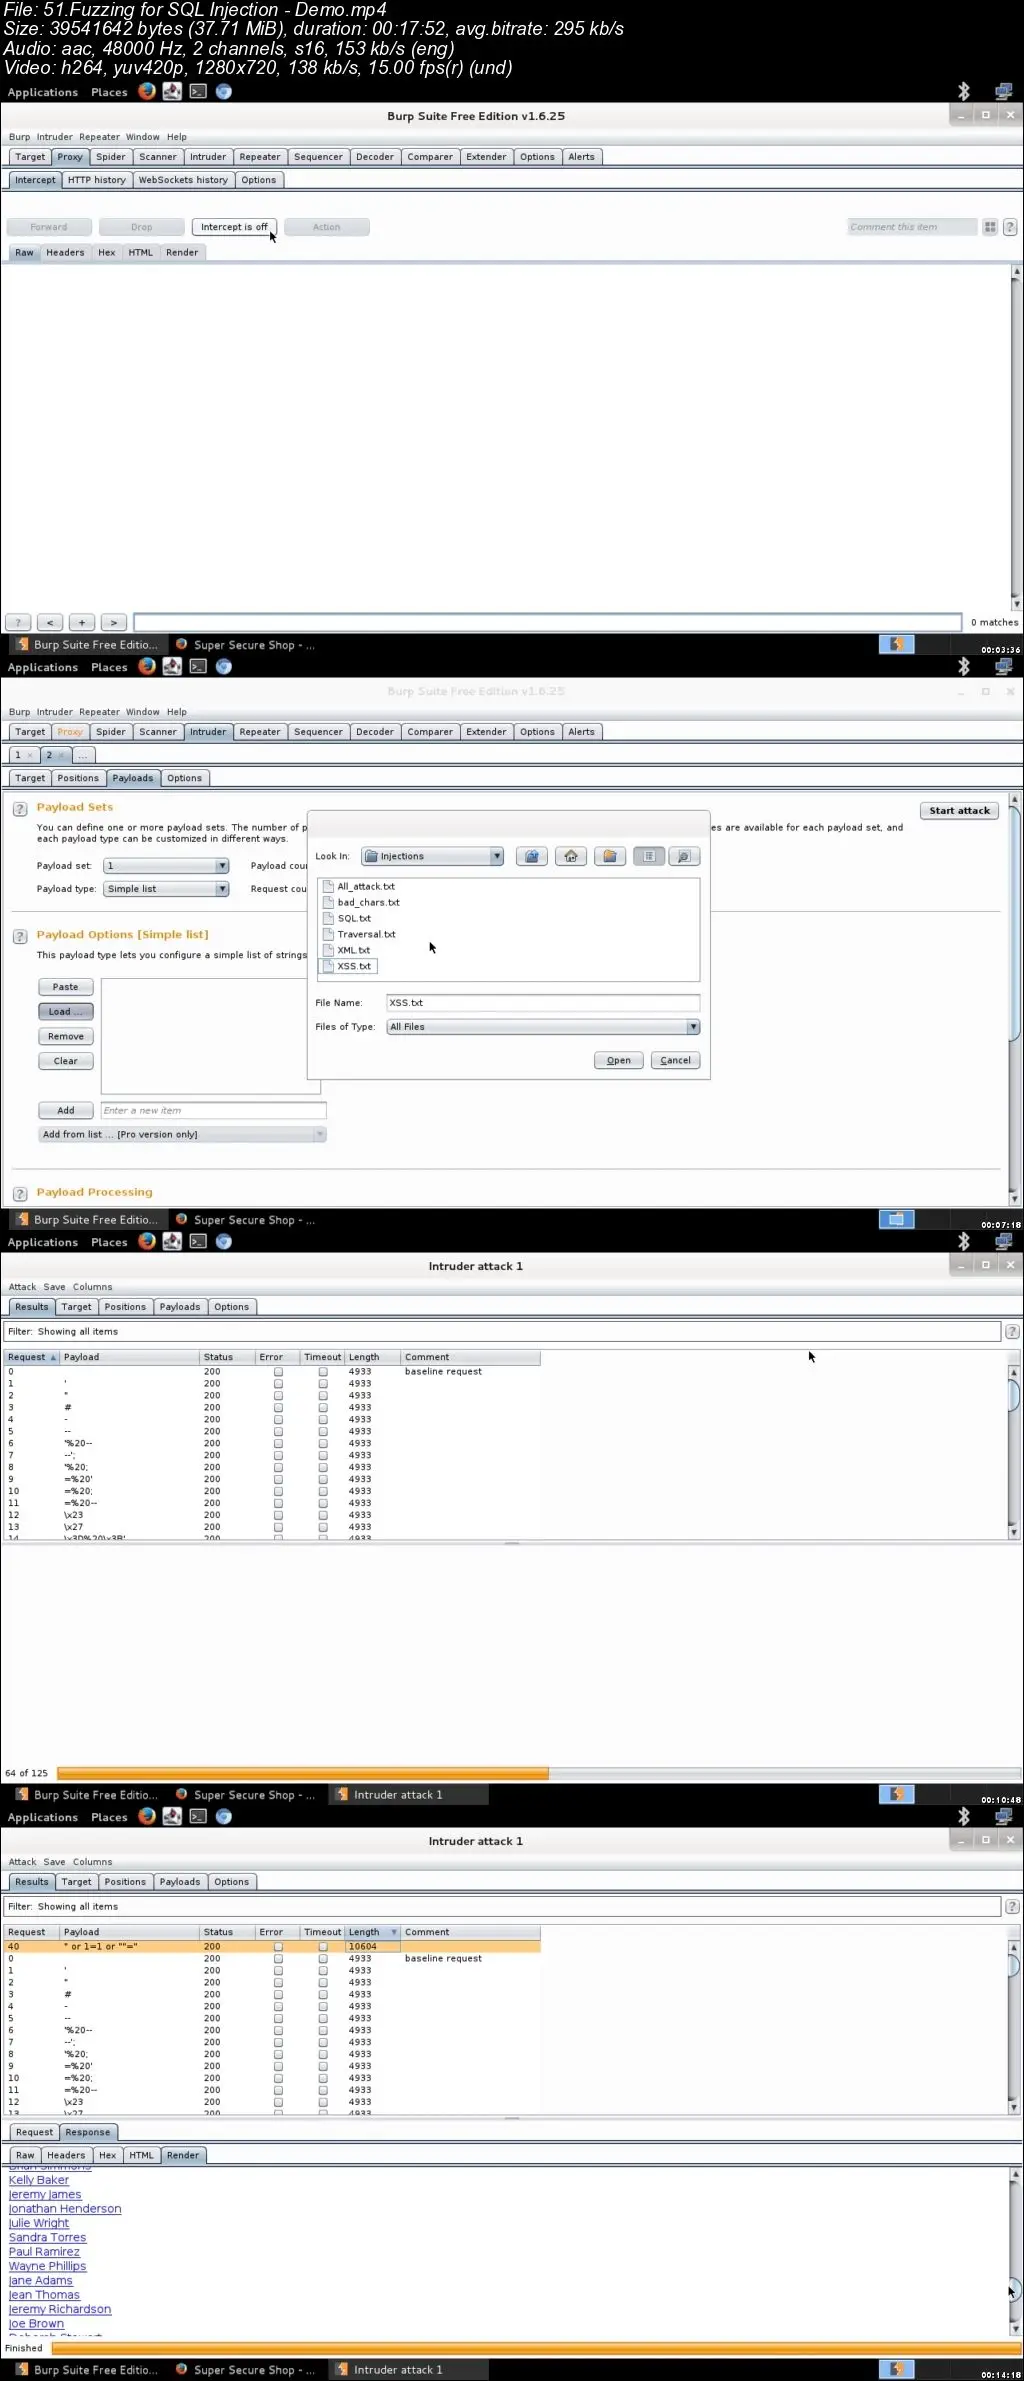This screenshot has height=2381, width=1024.
Task: Toggle Error checkbox of # payload in running attack
Action: (x=279, y=1408)
